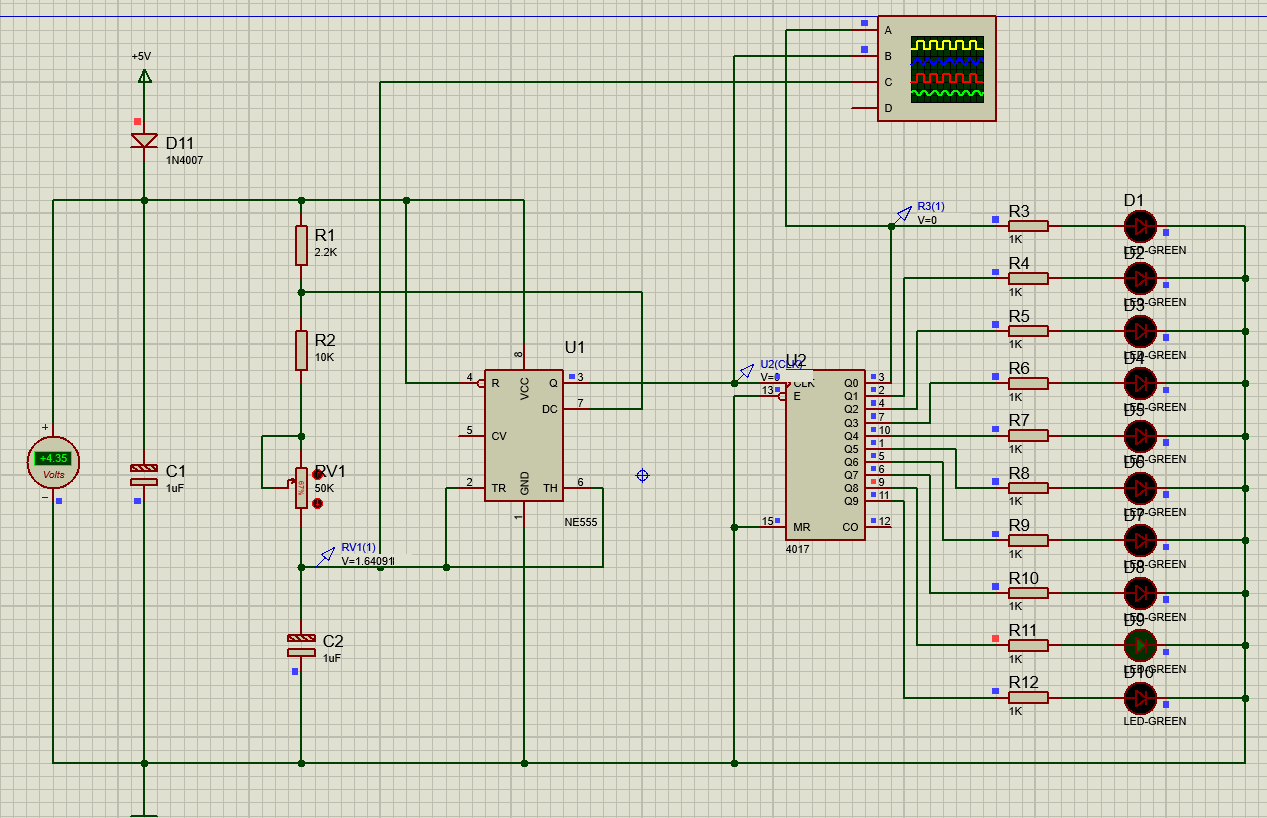Click the DC voltmeter showing +4.35

pyautogui.click(x=52, y=461)
